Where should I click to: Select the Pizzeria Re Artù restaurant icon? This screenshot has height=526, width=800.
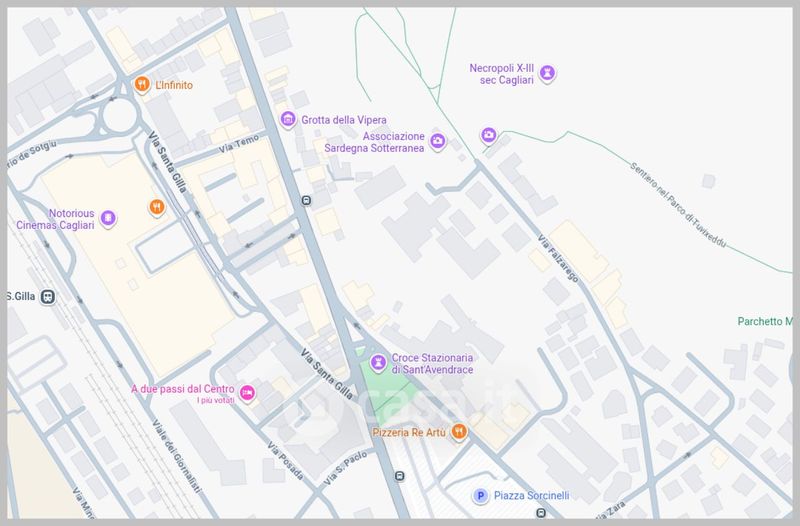[457, 431]
